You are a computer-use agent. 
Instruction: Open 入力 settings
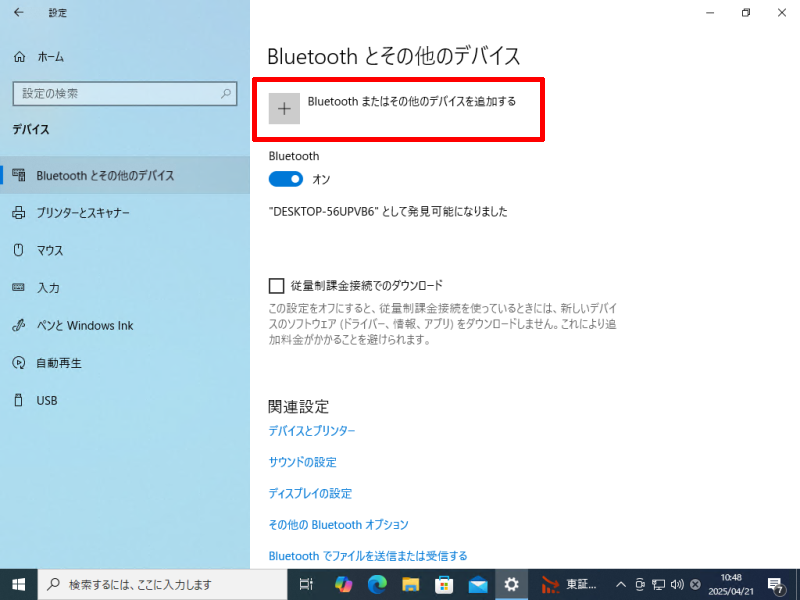click(125, 288)
